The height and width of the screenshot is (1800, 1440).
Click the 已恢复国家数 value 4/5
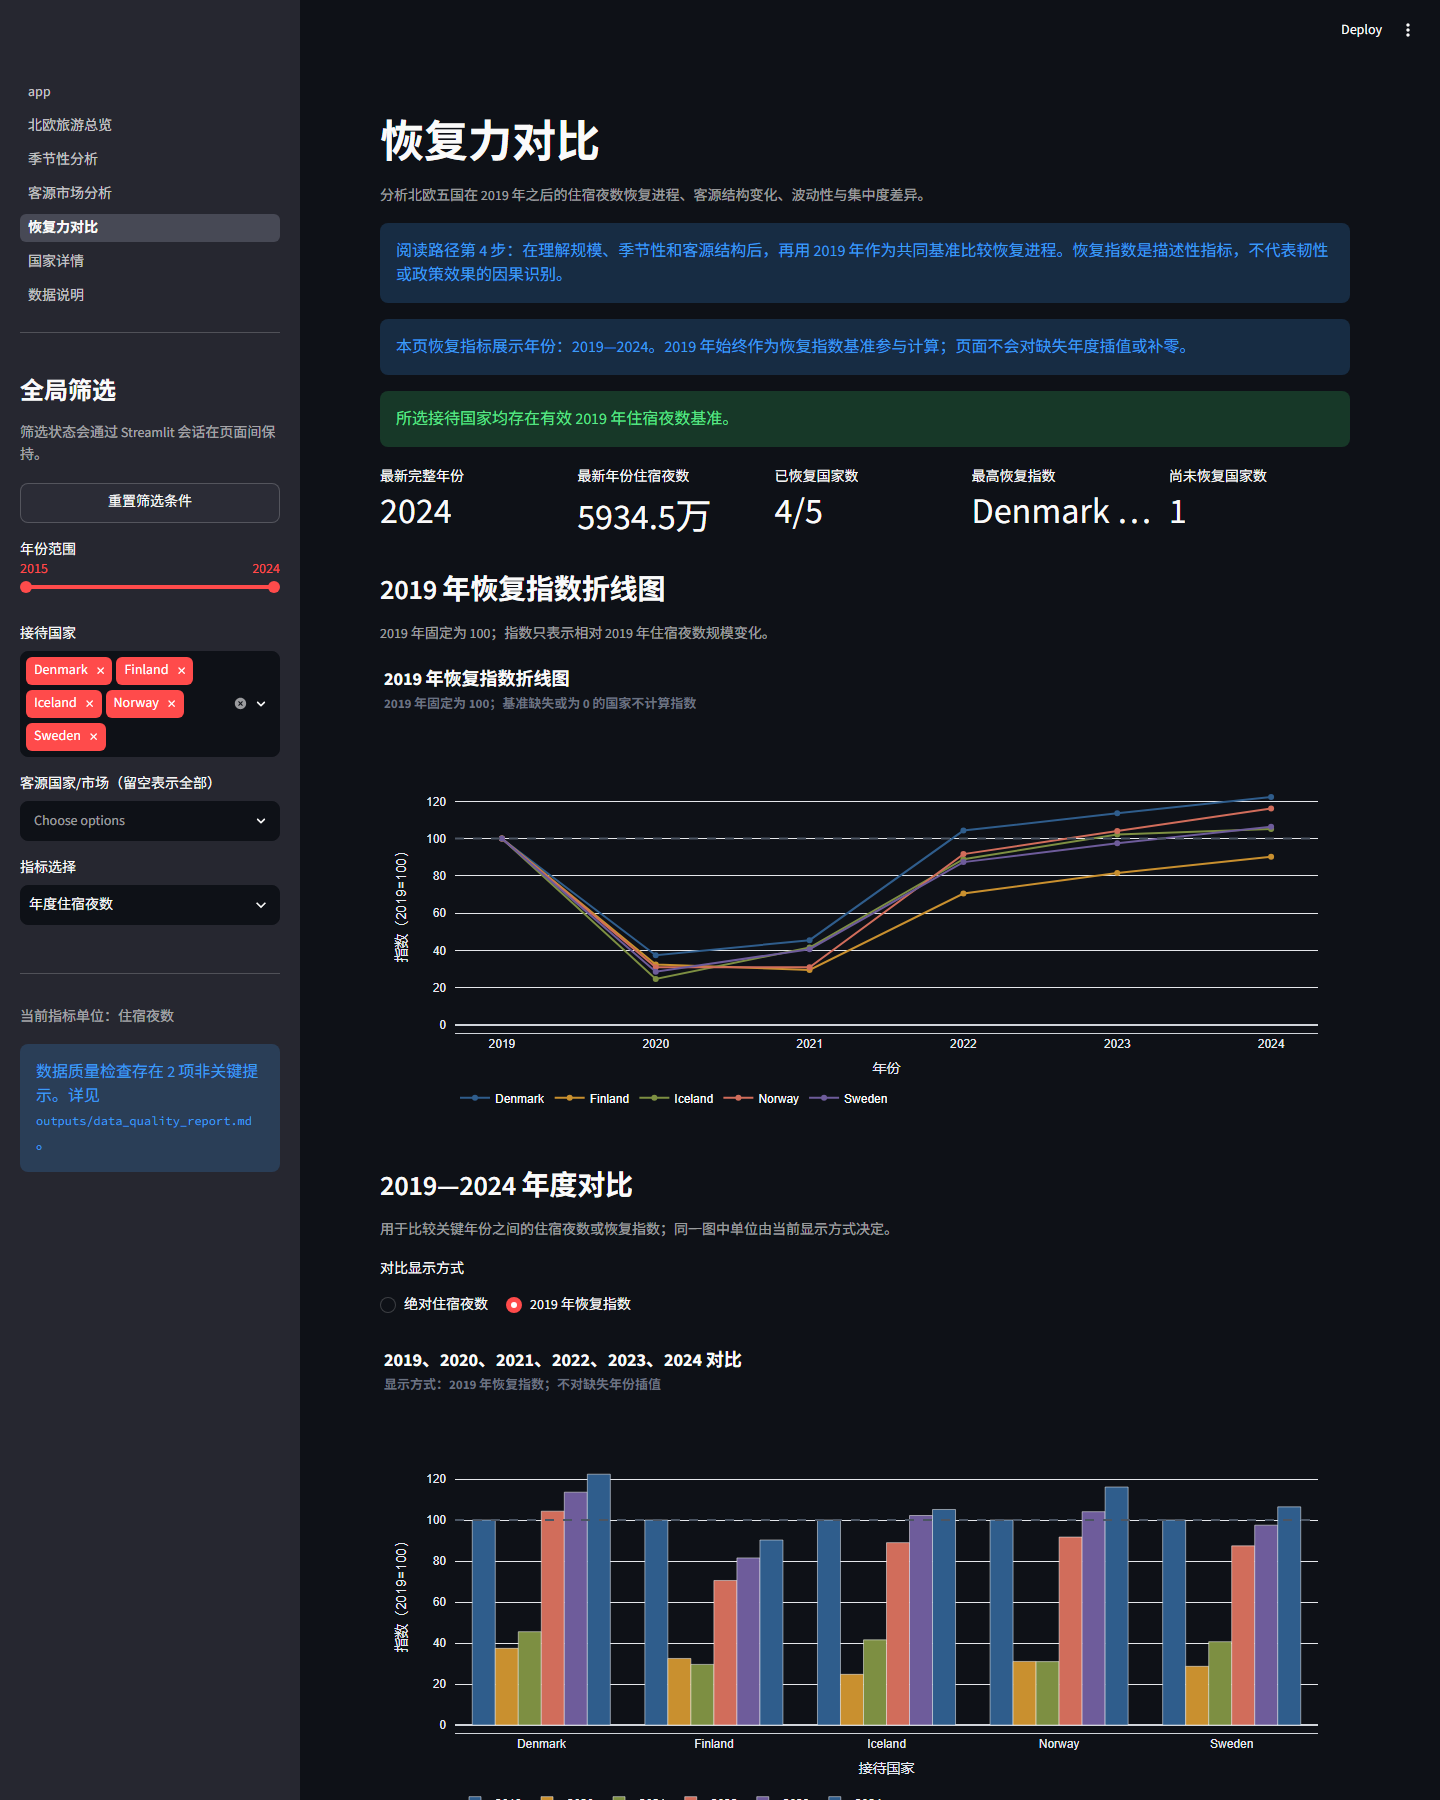click(798, 512)
